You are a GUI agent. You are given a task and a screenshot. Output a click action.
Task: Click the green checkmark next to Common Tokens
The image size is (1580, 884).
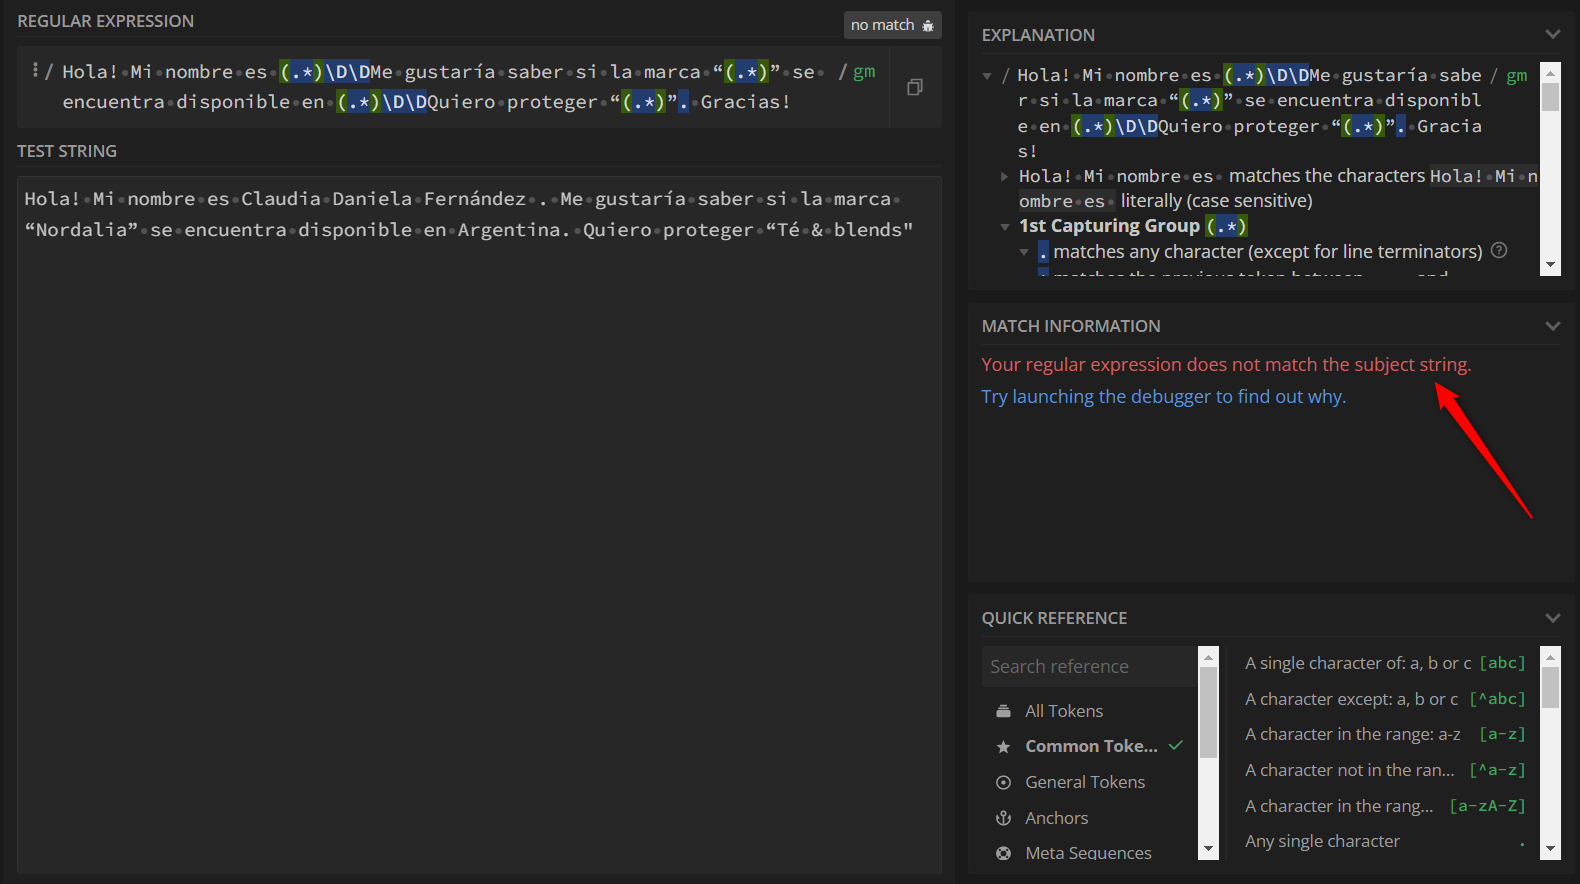(1176, 746)
